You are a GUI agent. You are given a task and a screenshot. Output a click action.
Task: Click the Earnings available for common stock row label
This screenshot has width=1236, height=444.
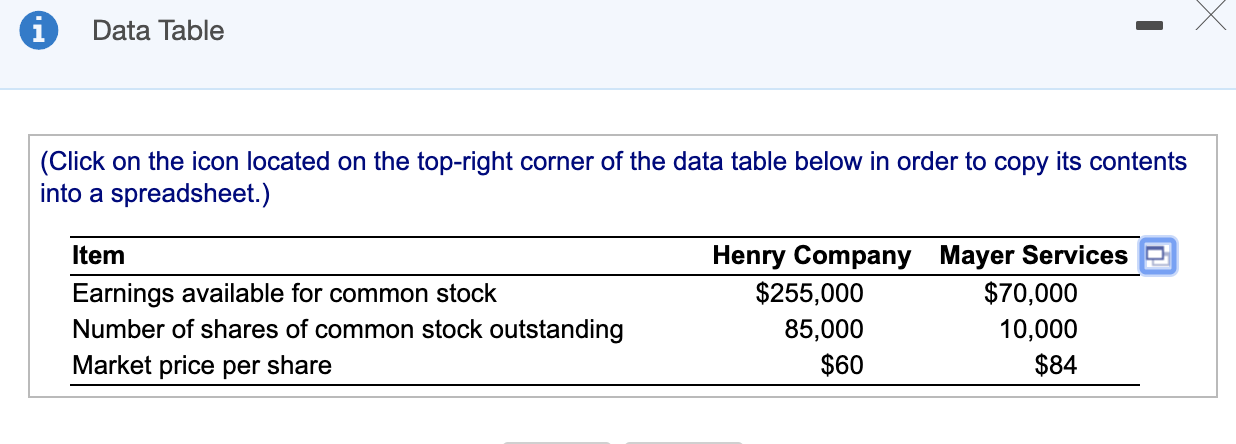[x=284, y=293]
